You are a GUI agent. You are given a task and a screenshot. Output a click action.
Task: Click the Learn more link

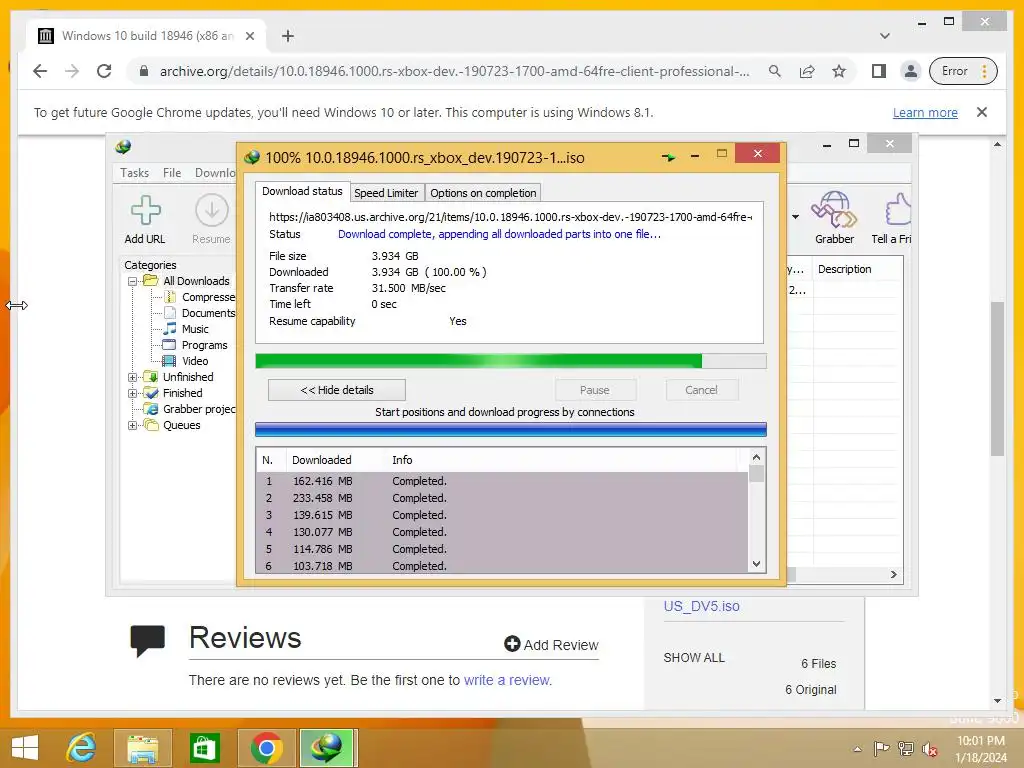click(x=925, y=112)
